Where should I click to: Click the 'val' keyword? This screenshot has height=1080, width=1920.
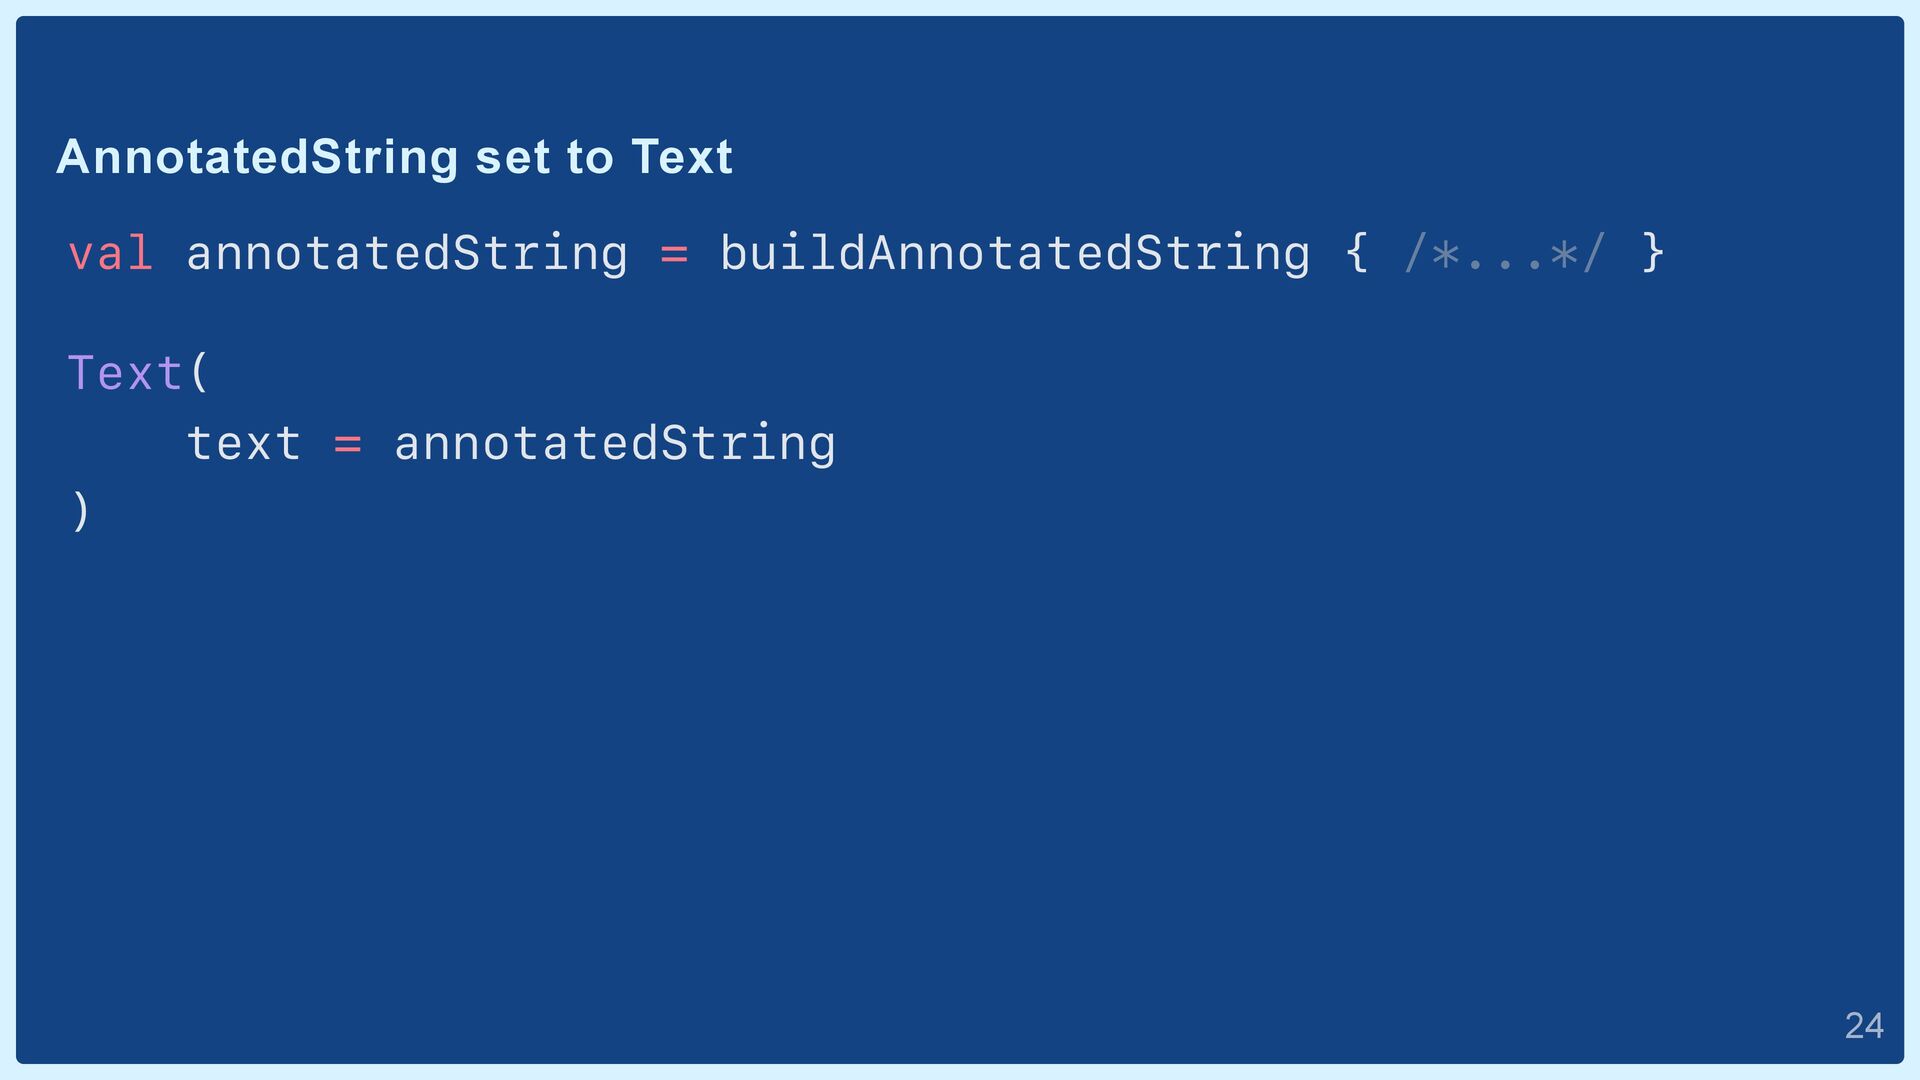[110, 252]
